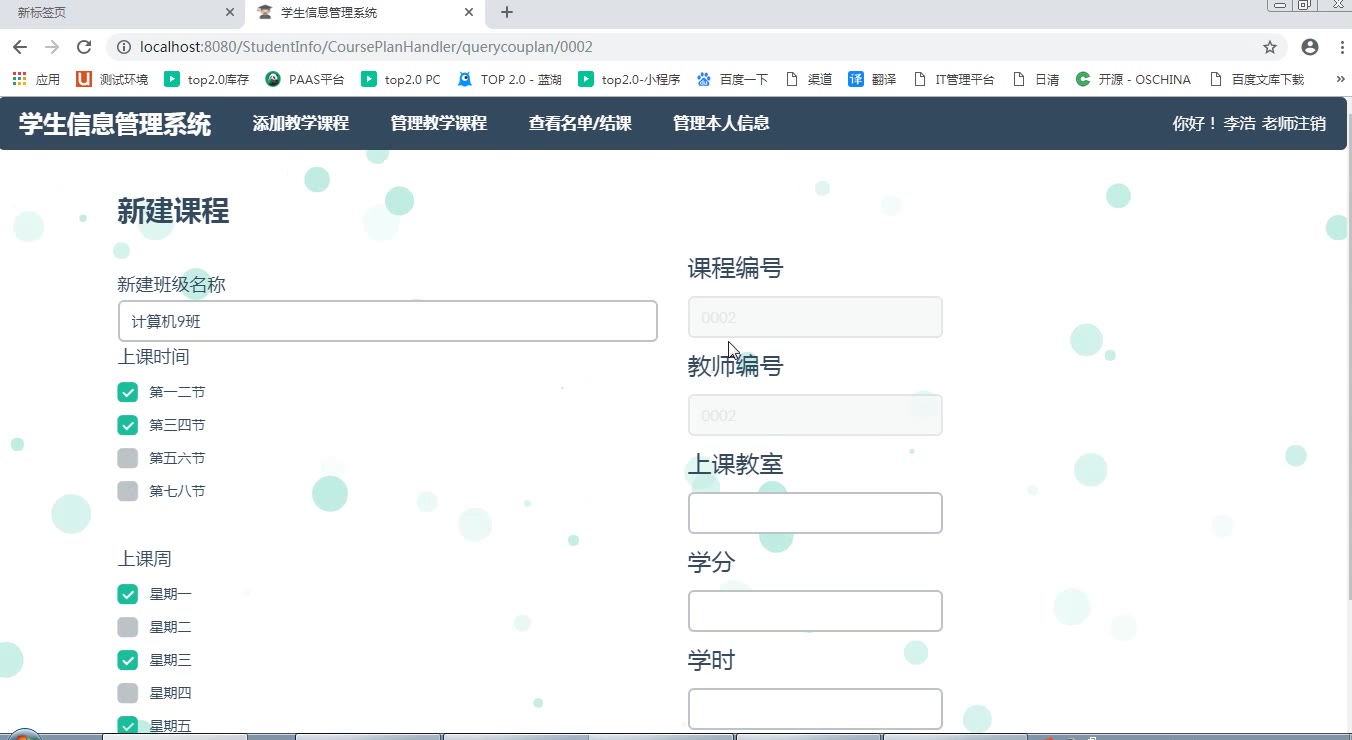Uncheck the 第一二节 checkbox

point(127,392)
